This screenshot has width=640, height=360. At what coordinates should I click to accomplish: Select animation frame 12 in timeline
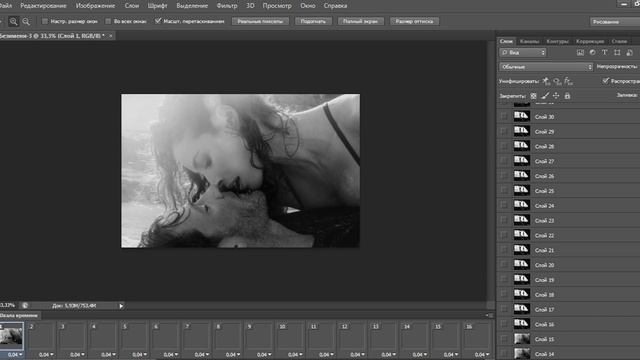(x=352, y=336)
